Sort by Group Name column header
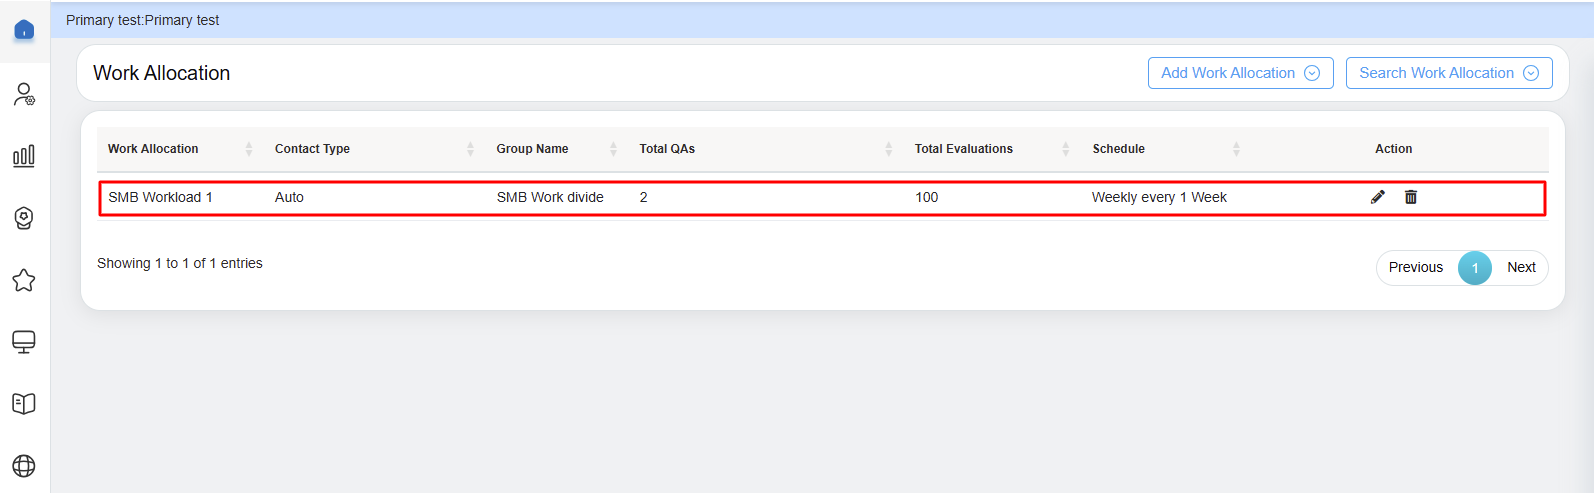Screen dimensions: 1594x493 click(532, 149)
